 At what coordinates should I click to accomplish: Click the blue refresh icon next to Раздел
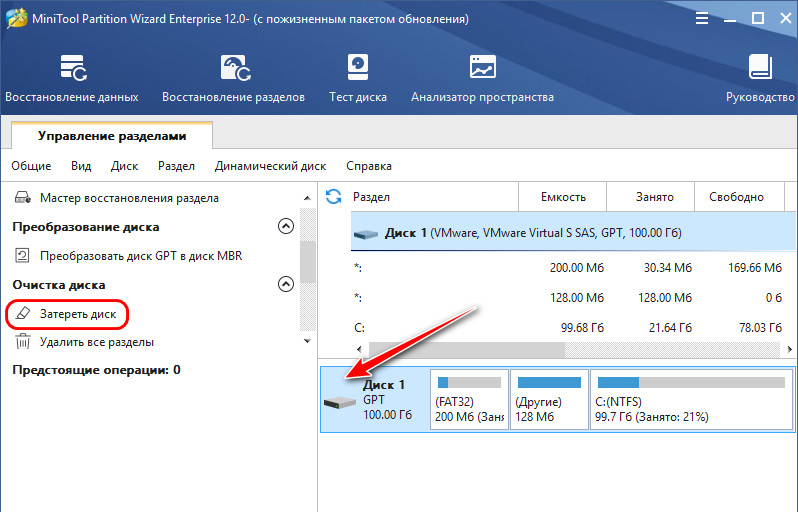[x=333, y=196]
